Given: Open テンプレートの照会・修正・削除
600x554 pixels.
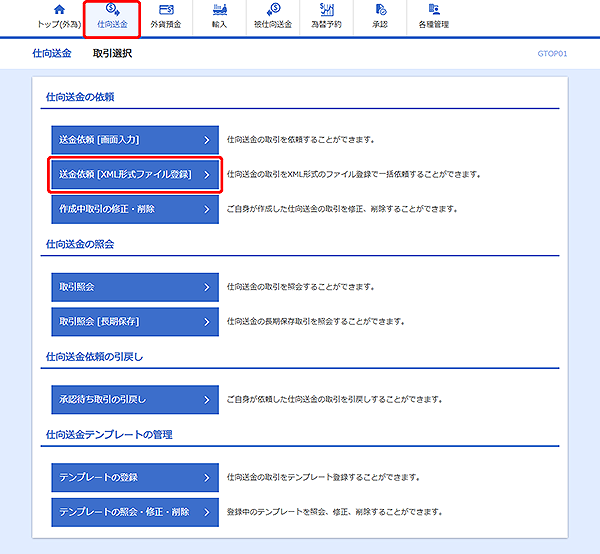Looking at the screenshot, I should click(135, 512).
